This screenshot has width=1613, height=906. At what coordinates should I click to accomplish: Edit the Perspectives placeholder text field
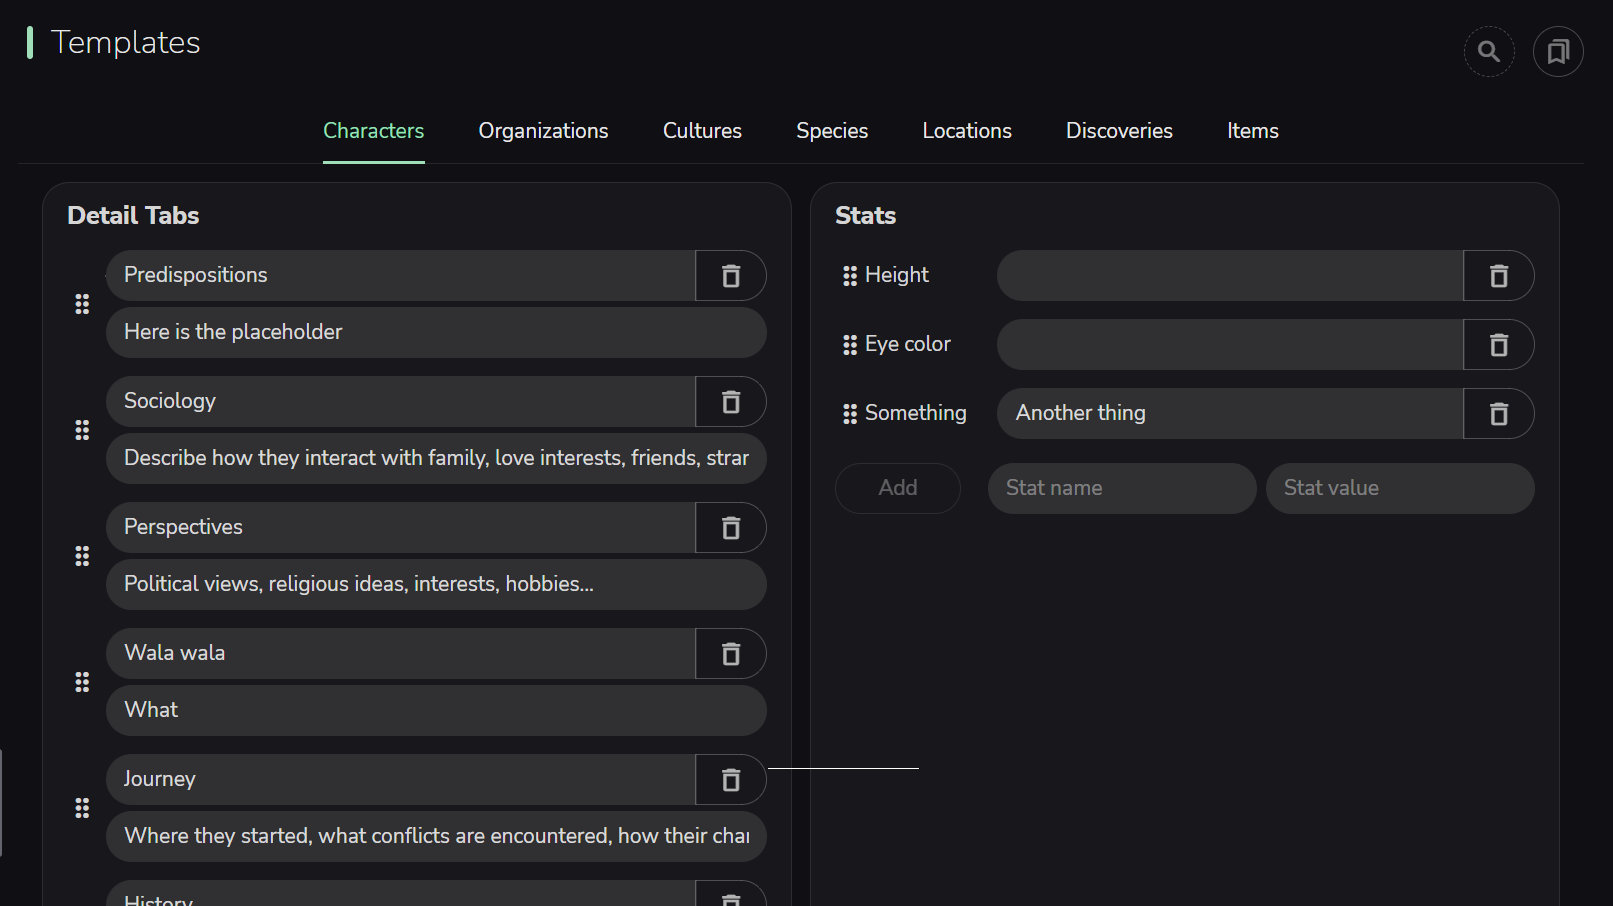coord(435,584)
